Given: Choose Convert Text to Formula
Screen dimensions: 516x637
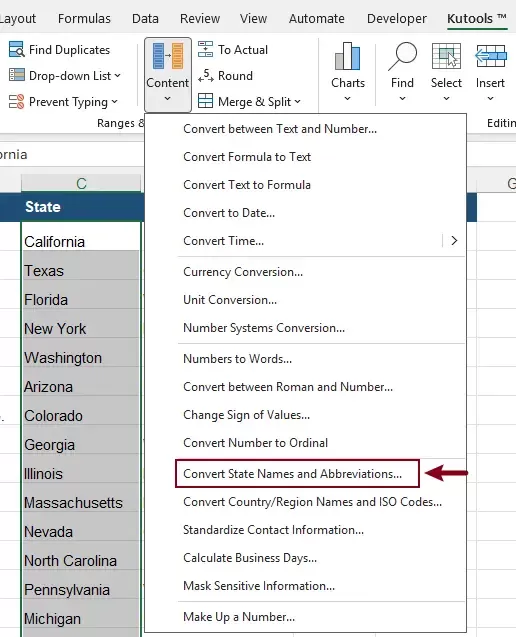Looking at the screenshot, I should click(x=306, y=185).
